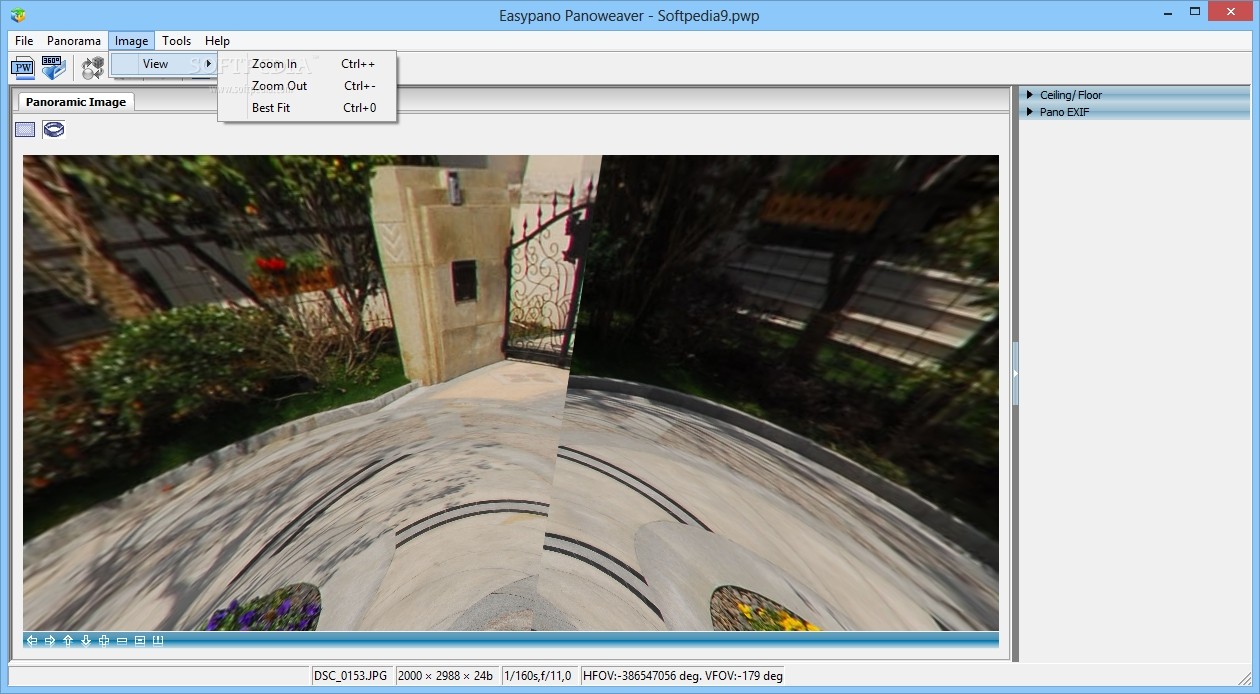Click the Image menu

click(131, 41)
